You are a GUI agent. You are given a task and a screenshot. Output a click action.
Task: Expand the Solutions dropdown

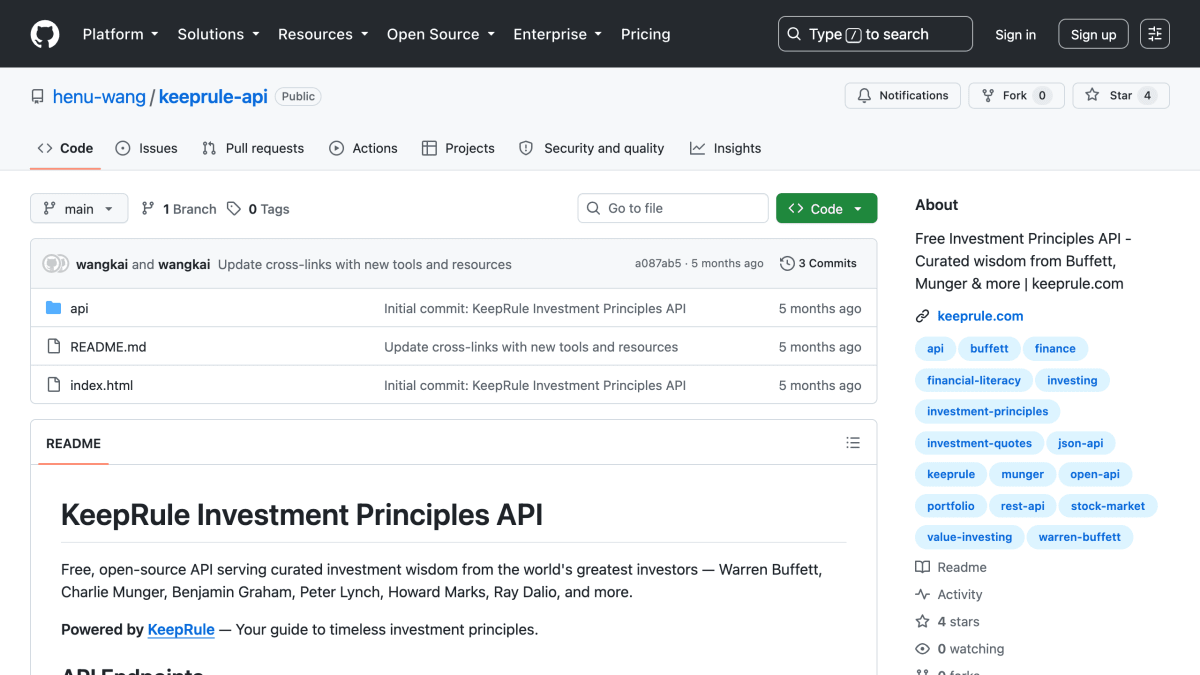point(218,34)
